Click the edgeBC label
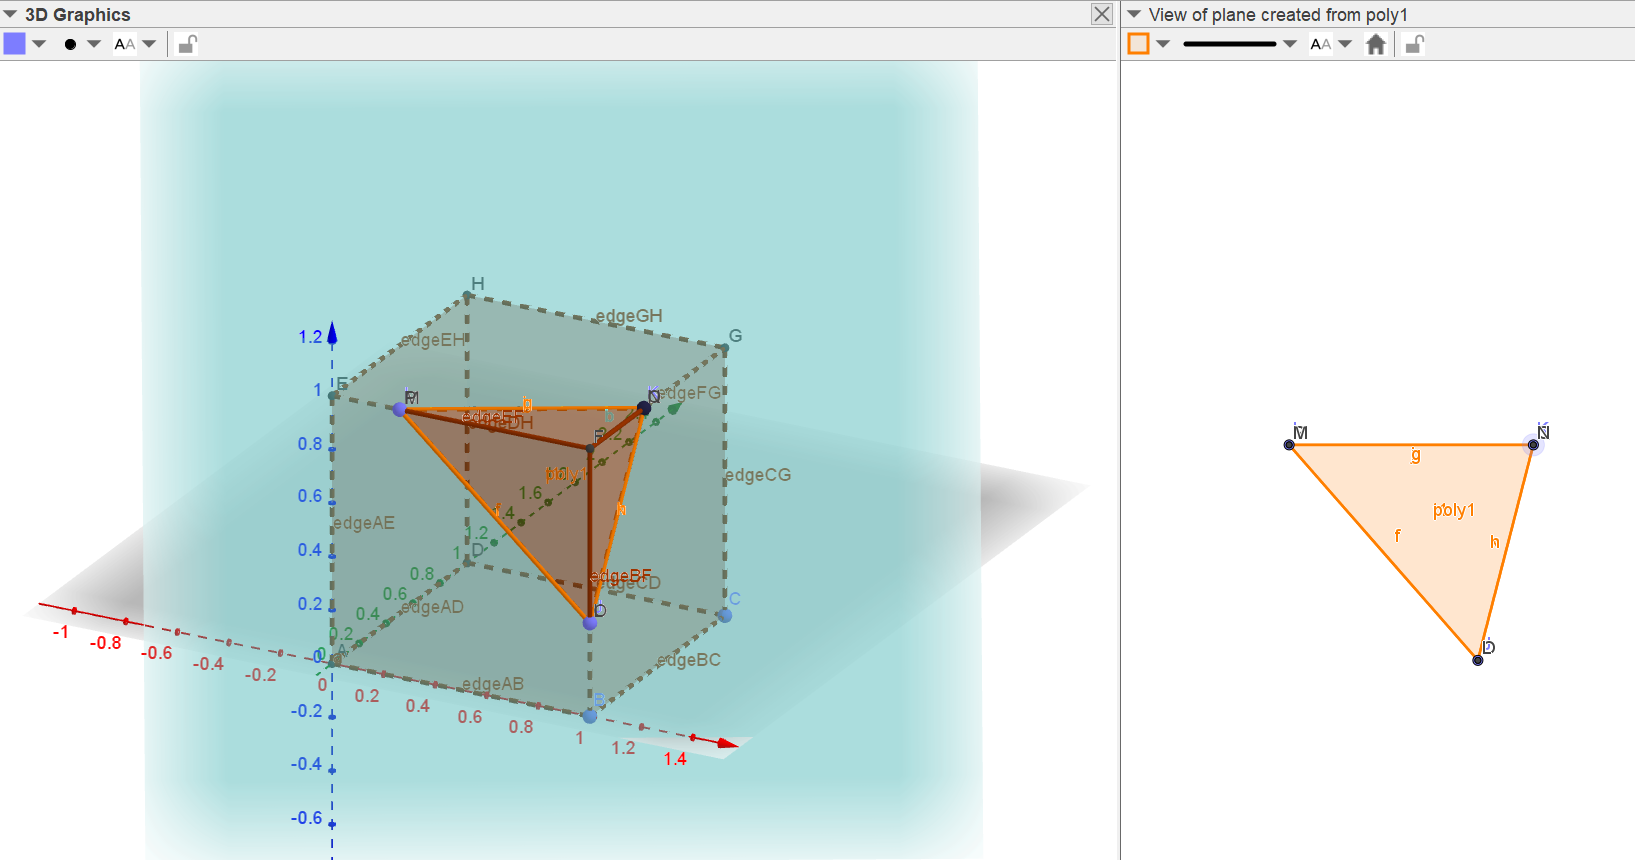This screenshot has width=1635, height=860. pyautogui.click(x=689, y=660)
